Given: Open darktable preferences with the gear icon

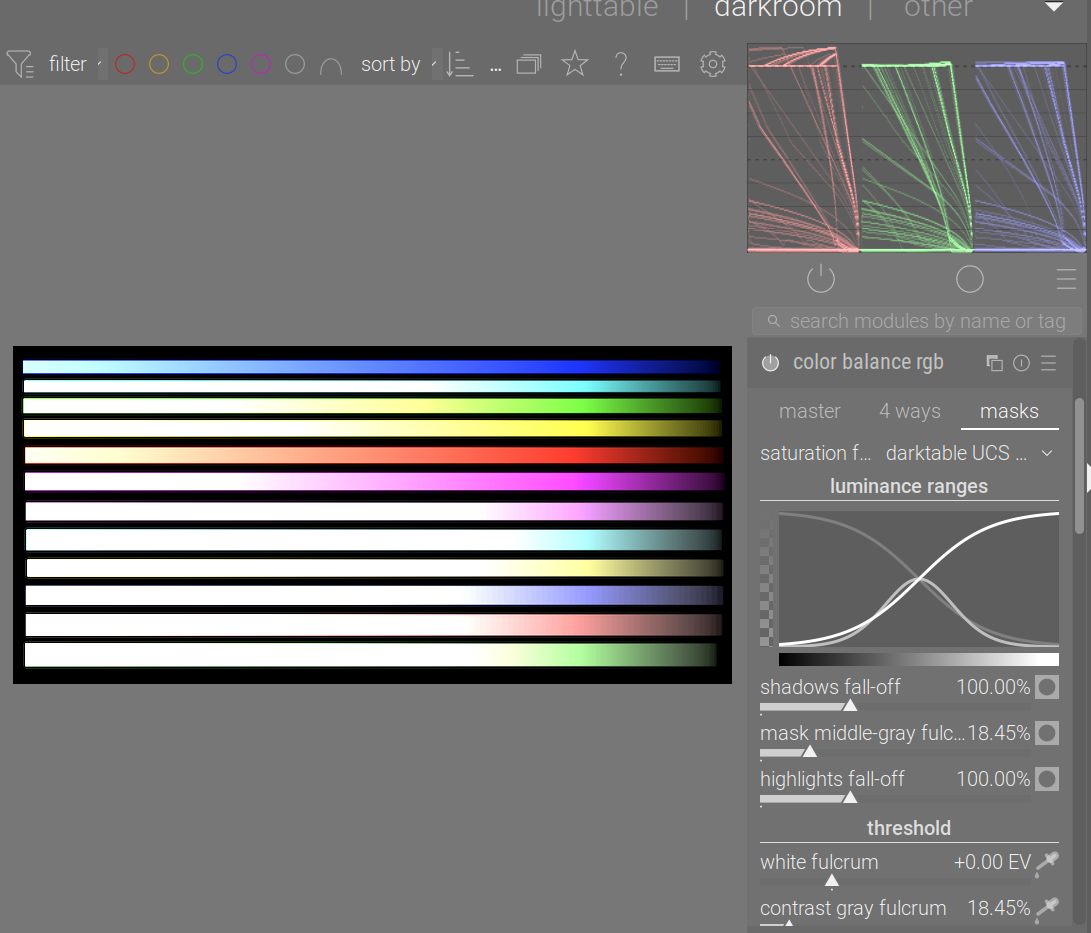Looking at the screenshot, I should click(x=712, y=64).
